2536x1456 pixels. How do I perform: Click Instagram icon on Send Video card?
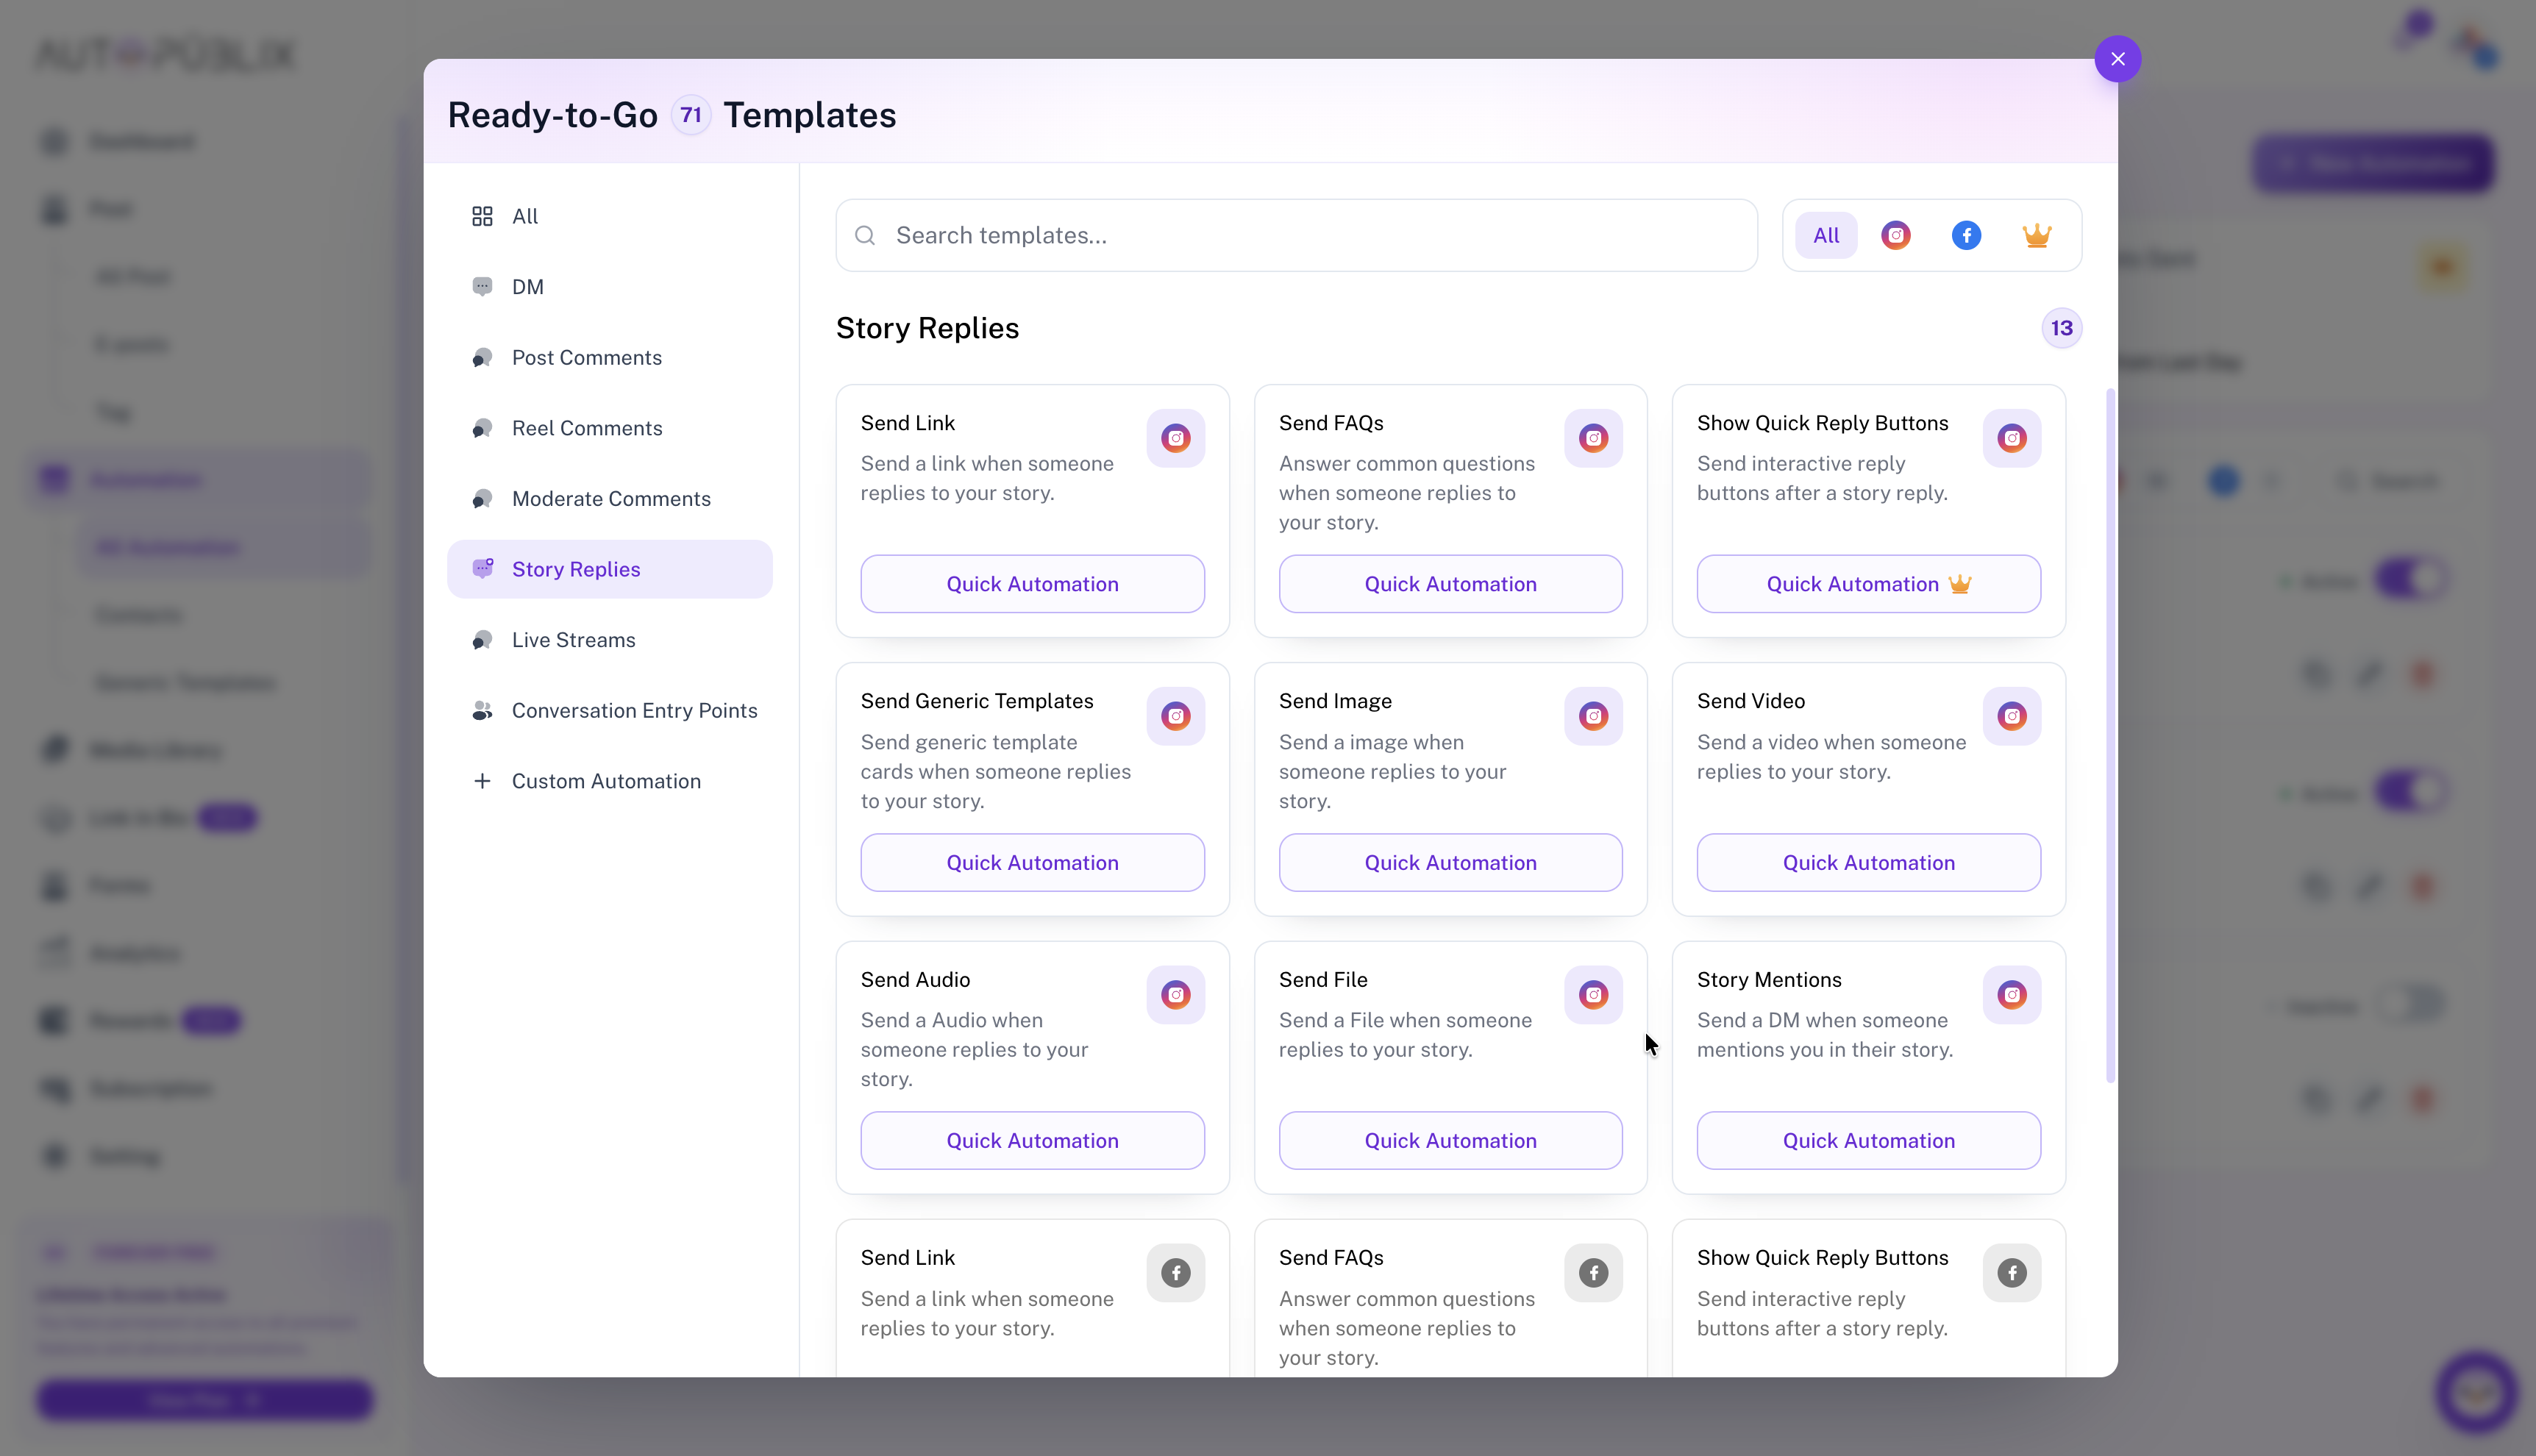click(x=2011, y=716)
